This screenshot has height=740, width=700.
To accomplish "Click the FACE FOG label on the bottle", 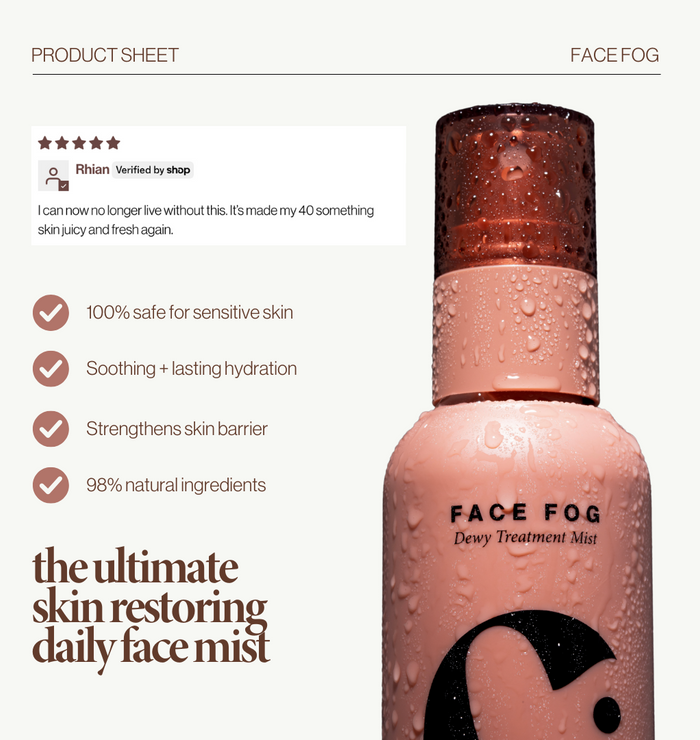I will (x=525, y=513).
